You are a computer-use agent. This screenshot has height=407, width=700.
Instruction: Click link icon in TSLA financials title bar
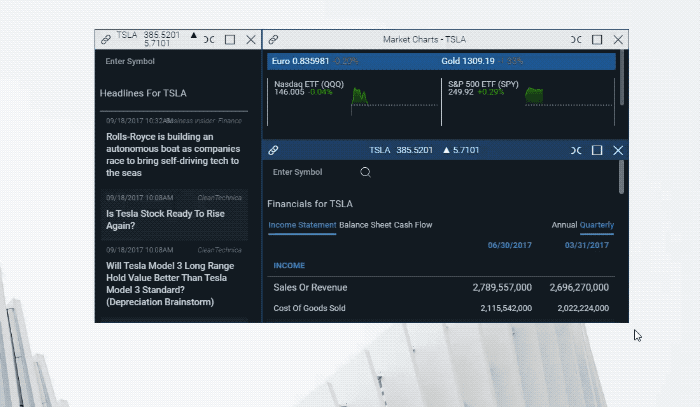(273, 150)
